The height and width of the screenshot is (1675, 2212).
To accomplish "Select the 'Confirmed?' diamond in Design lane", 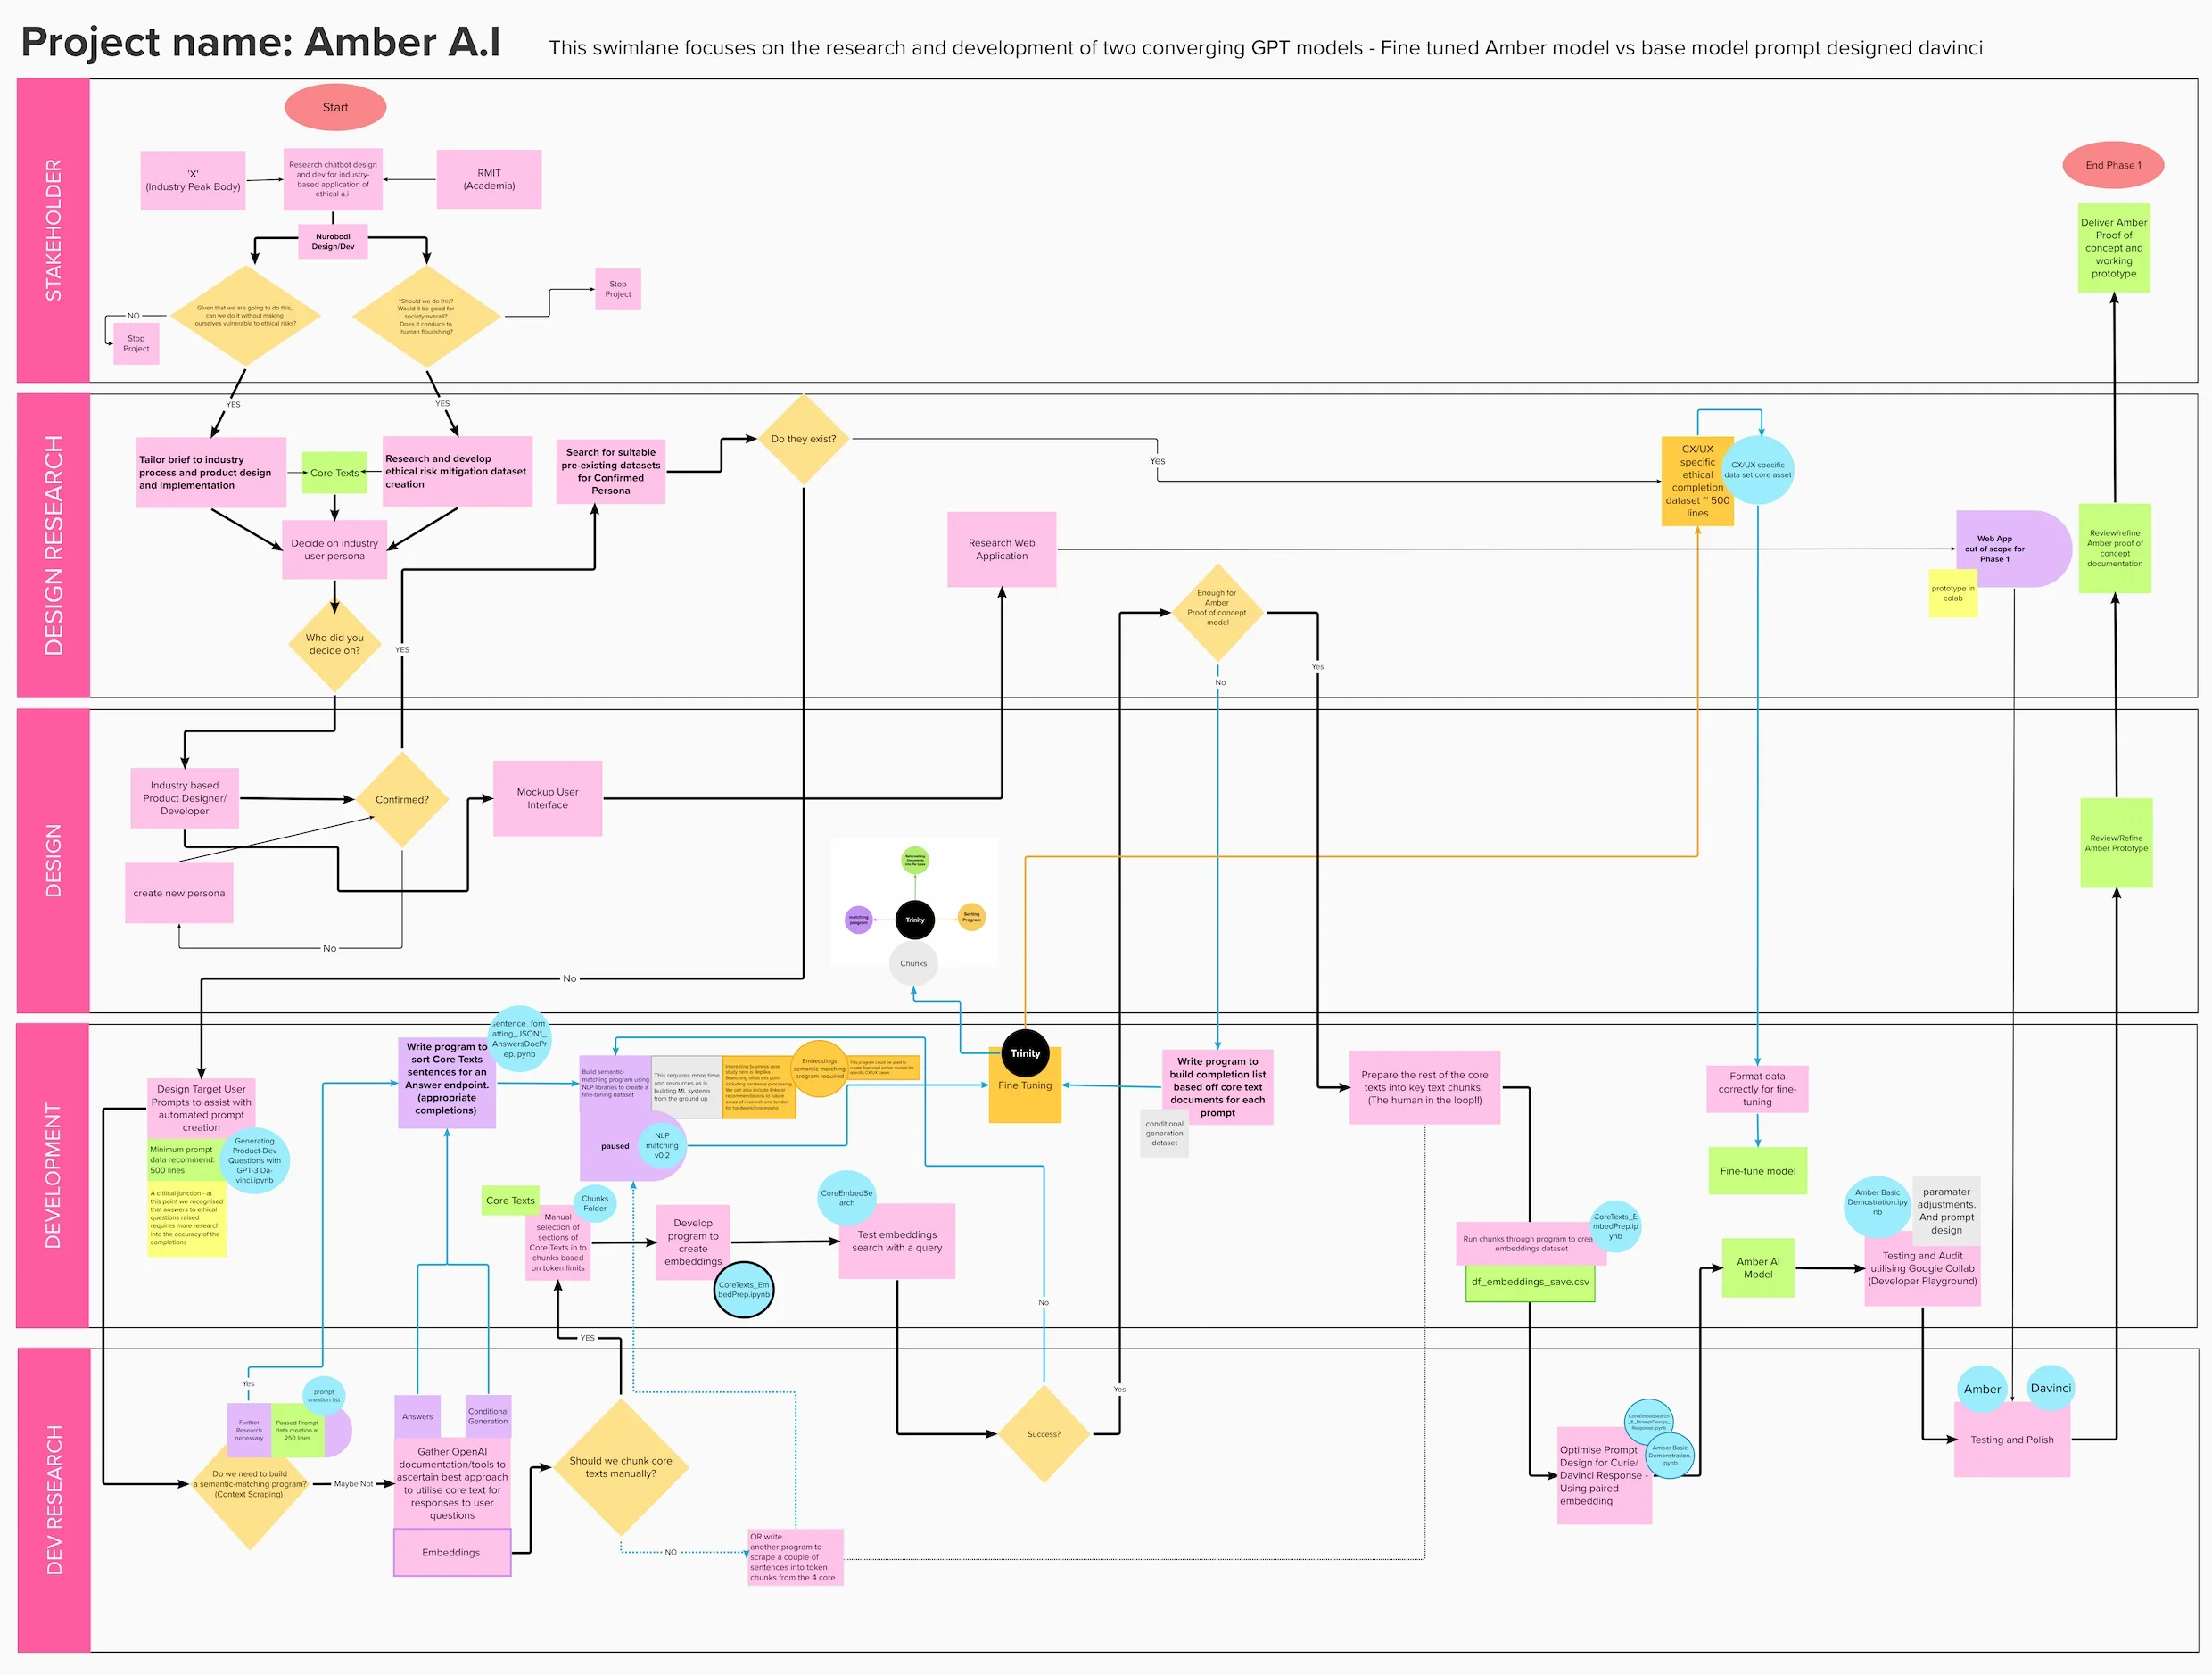I will point(401,799).
